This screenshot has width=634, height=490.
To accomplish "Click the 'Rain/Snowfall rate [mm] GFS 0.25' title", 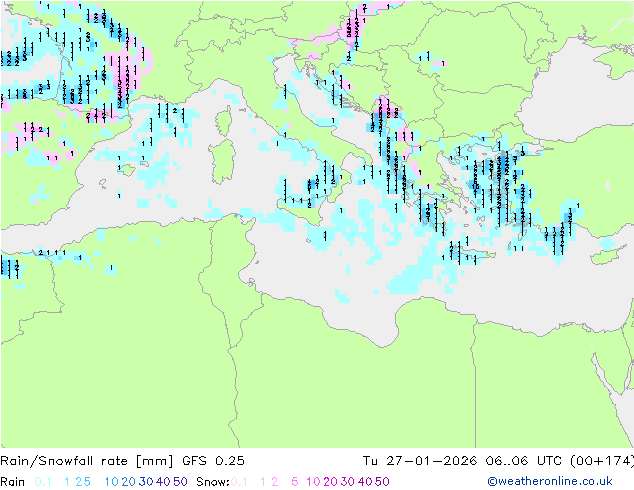I will 123,461.
